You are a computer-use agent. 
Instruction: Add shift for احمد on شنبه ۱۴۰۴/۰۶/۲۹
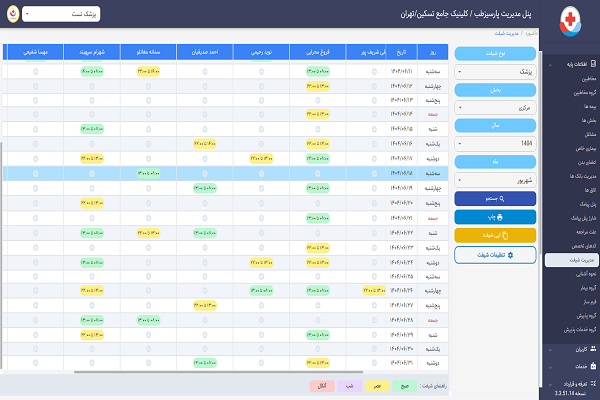click(x=205, y=335)
